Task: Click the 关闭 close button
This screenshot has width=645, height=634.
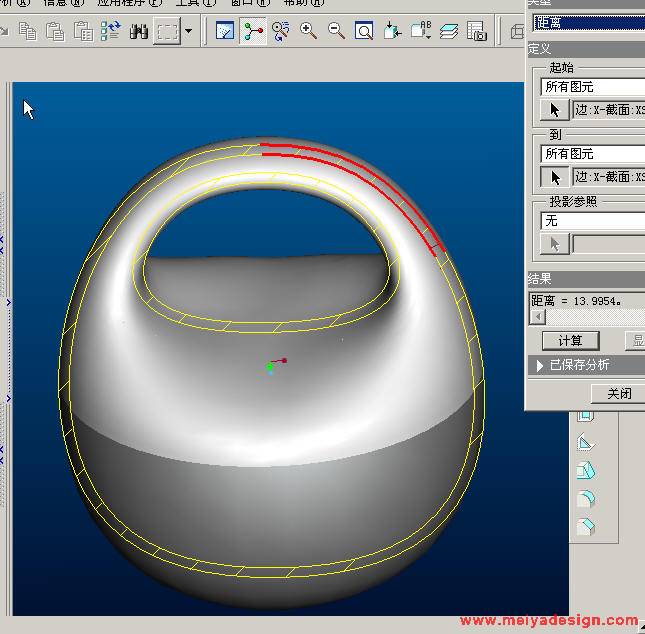Action: click(x=618, y=393)
